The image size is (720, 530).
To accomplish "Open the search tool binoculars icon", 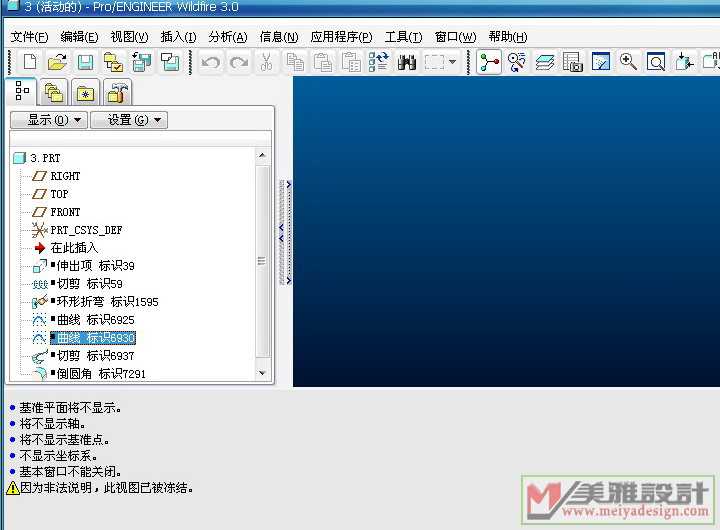I will [x=407, y=62].
